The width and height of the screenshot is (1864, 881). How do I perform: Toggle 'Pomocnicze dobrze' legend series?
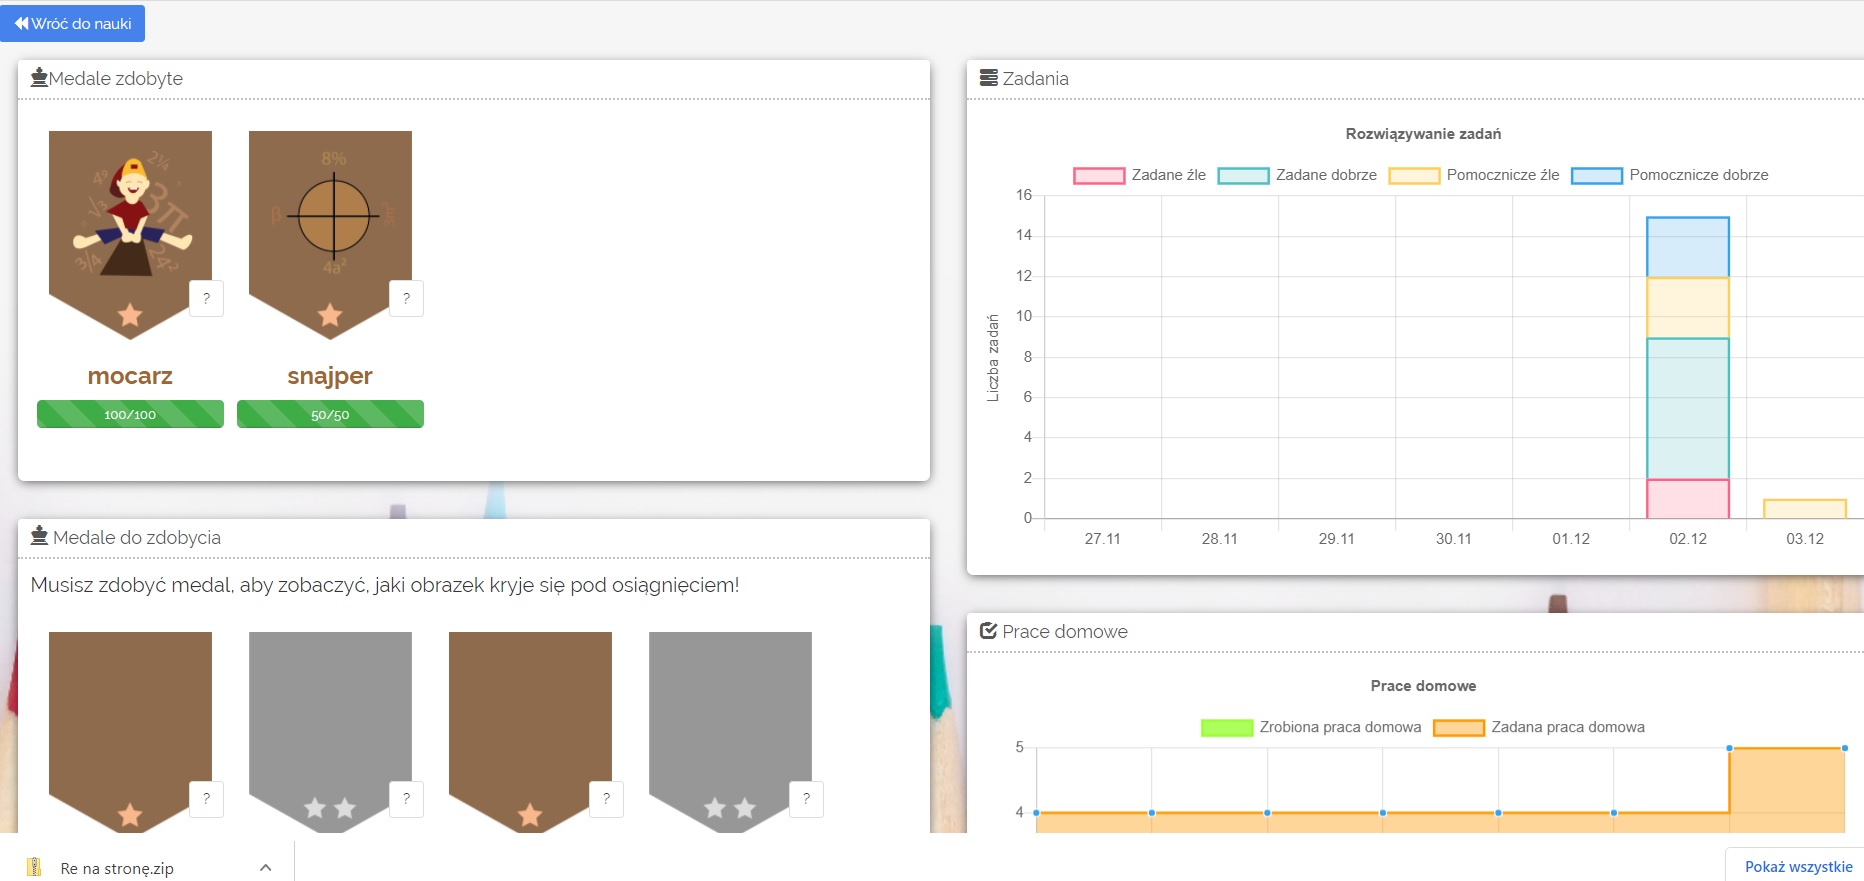(x=1669, y=176)
